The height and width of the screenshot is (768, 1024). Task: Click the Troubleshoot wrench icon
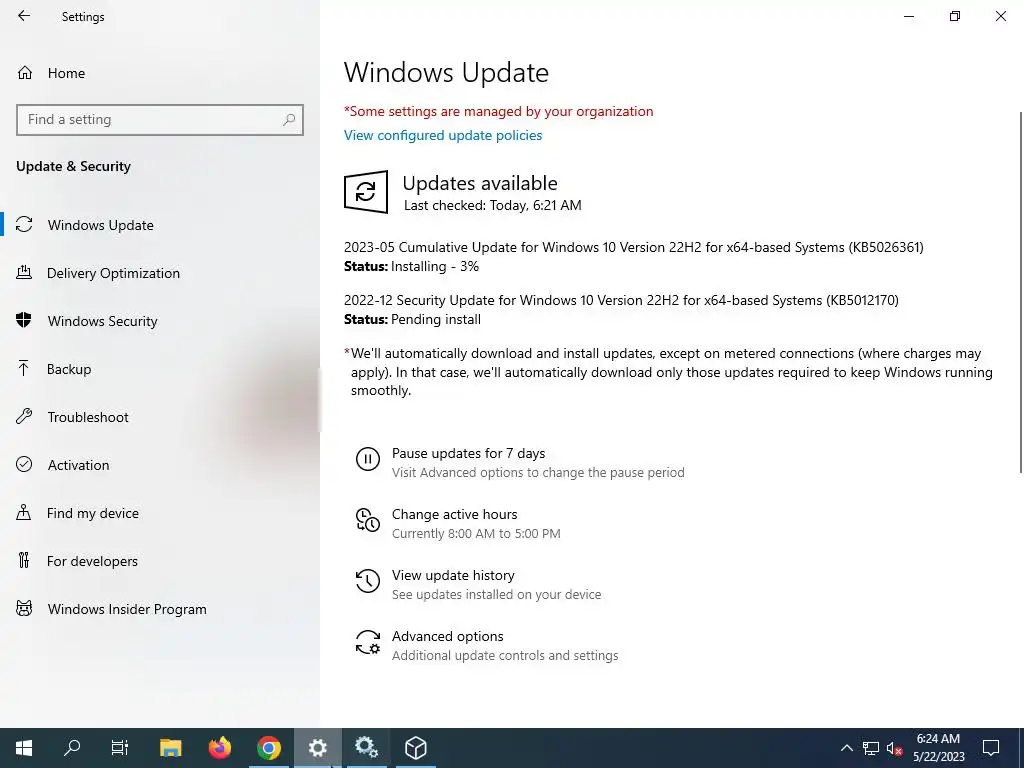(24, 416)
